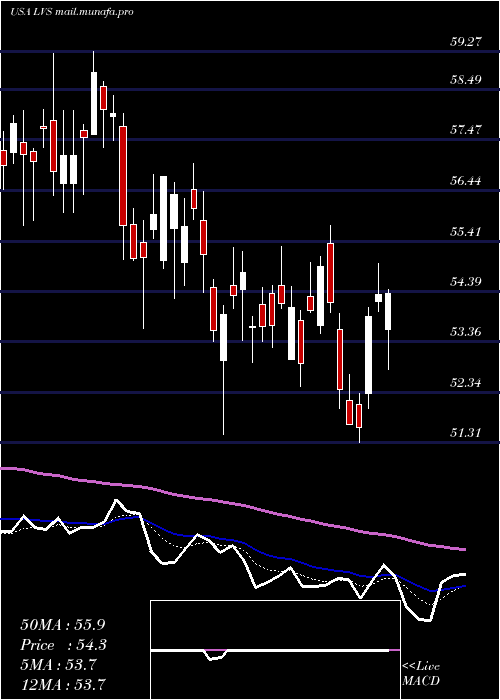Click the 5MA : 53.7 reading
This screenshot has height=700, width=500.
click(58, 665)
